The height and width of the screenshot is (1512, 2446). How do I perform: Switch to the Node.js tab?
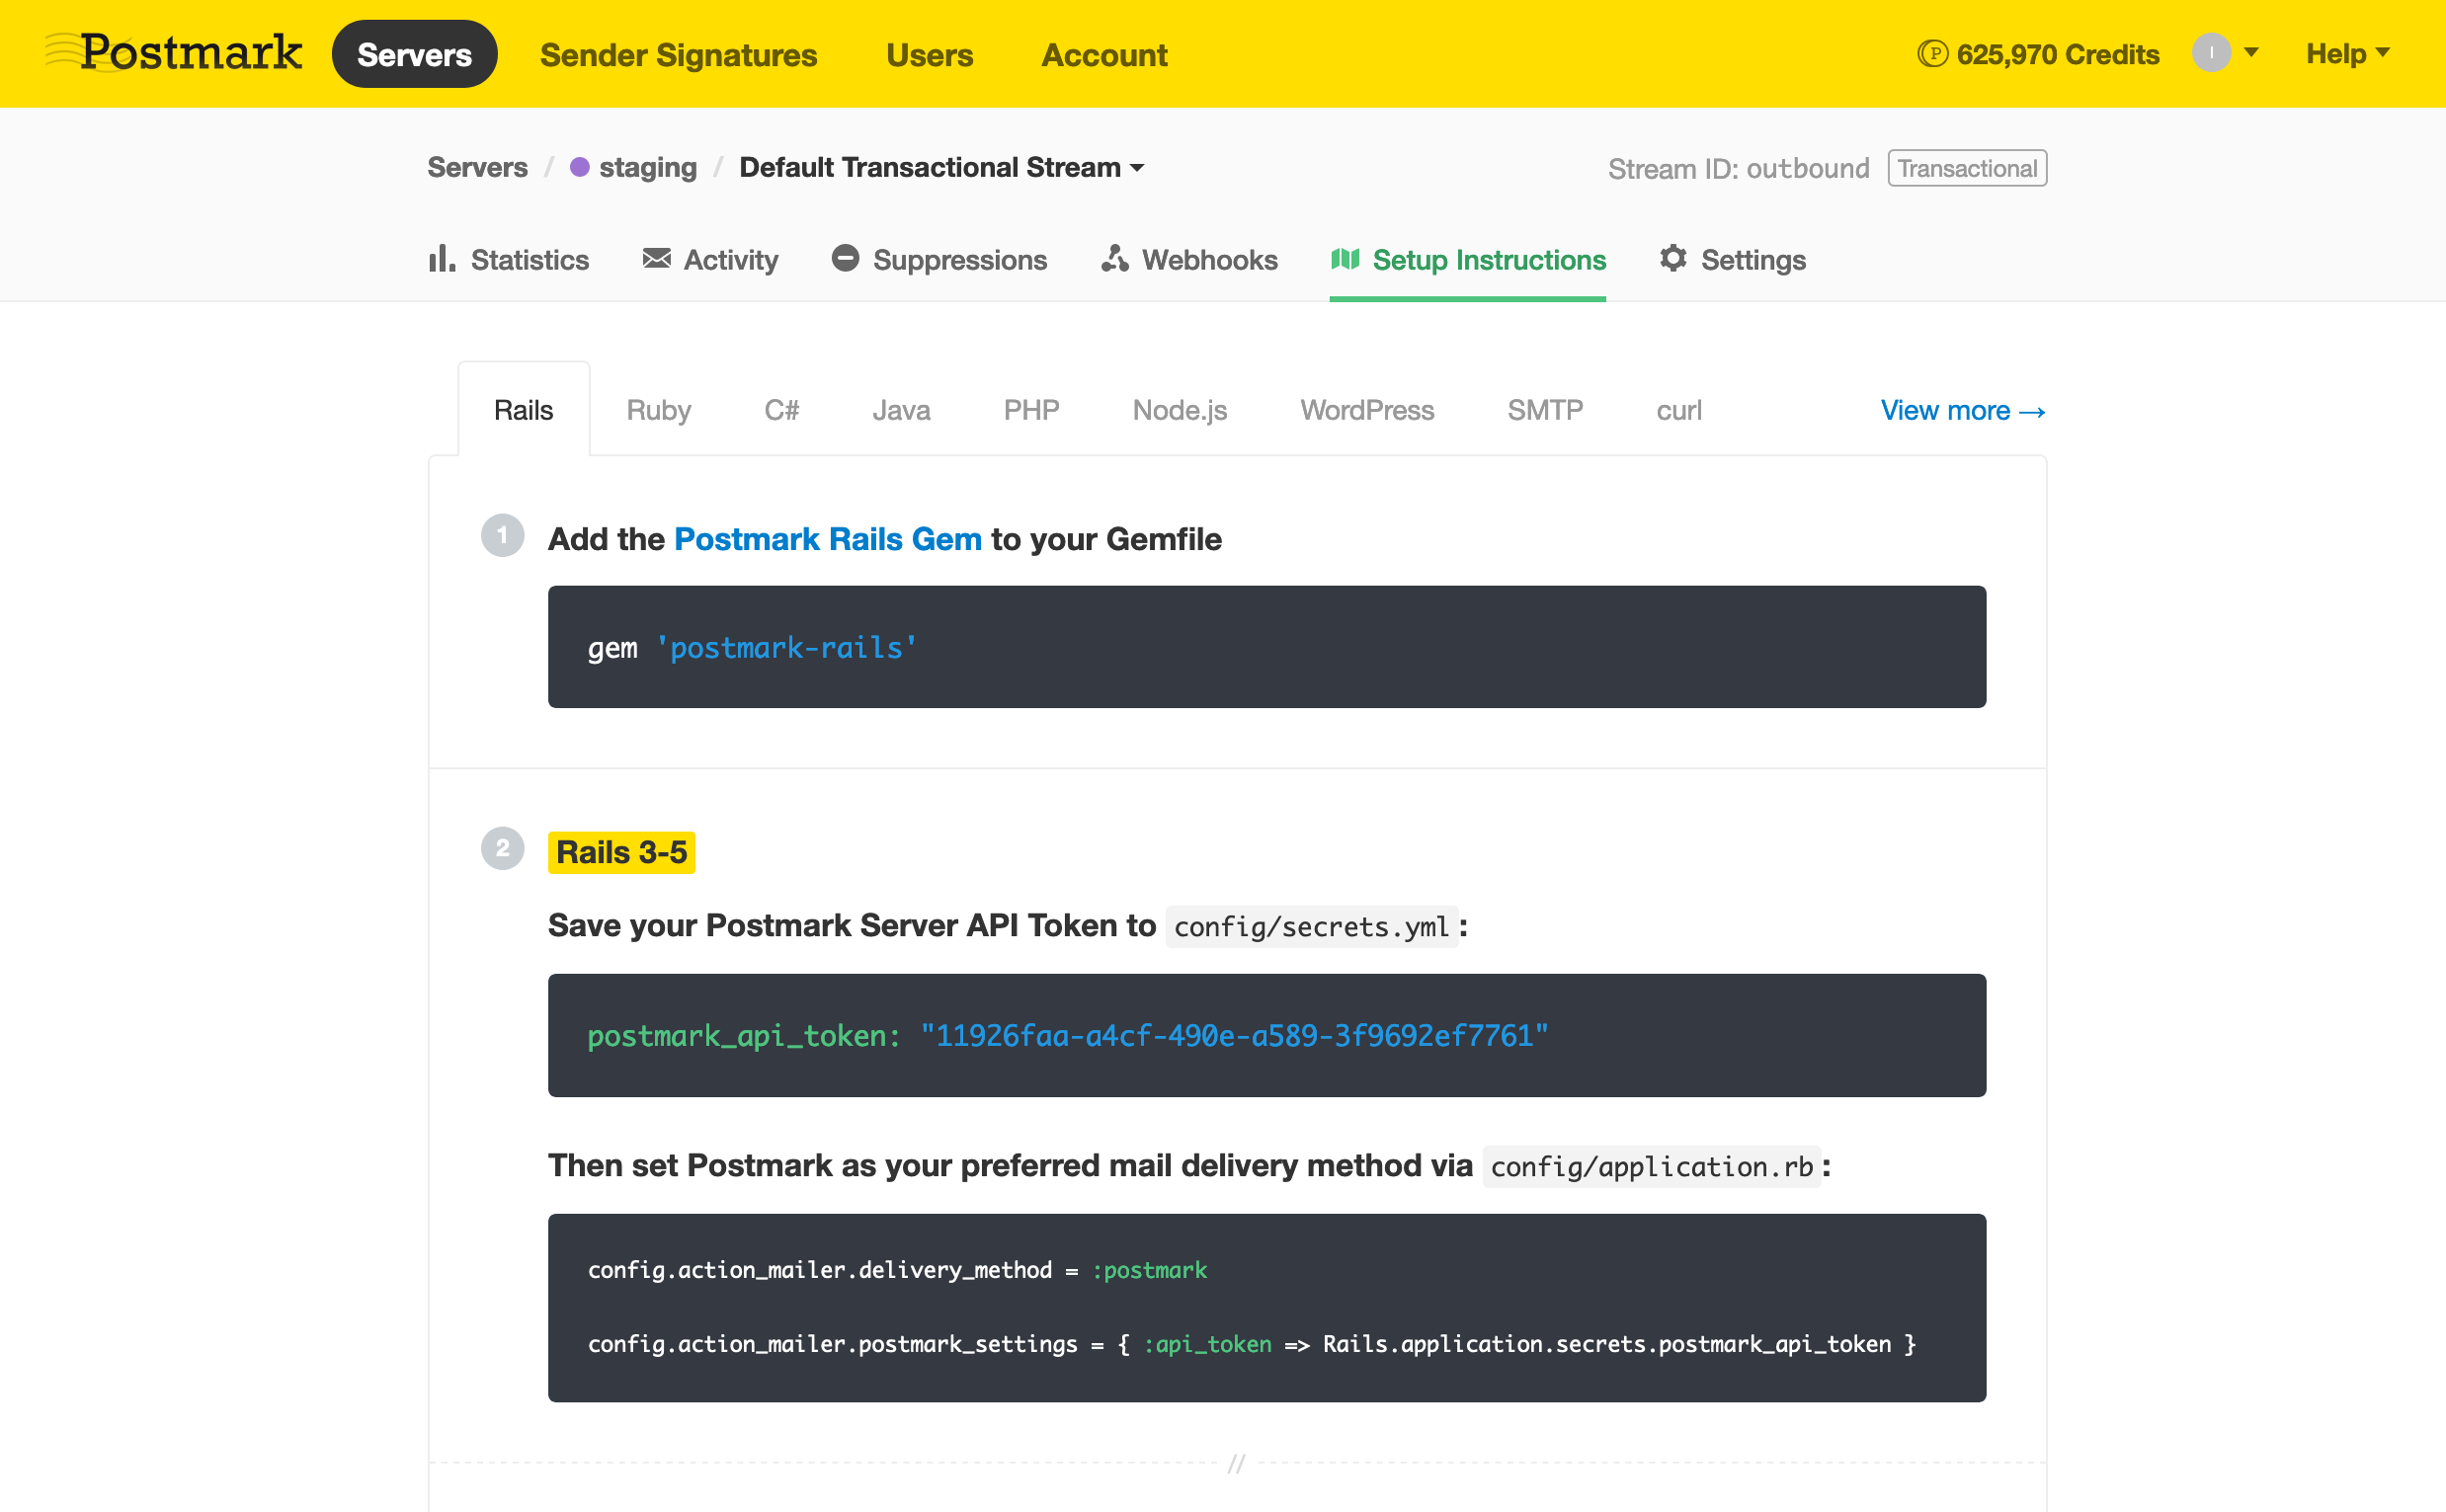click(x=1179, y=410)
